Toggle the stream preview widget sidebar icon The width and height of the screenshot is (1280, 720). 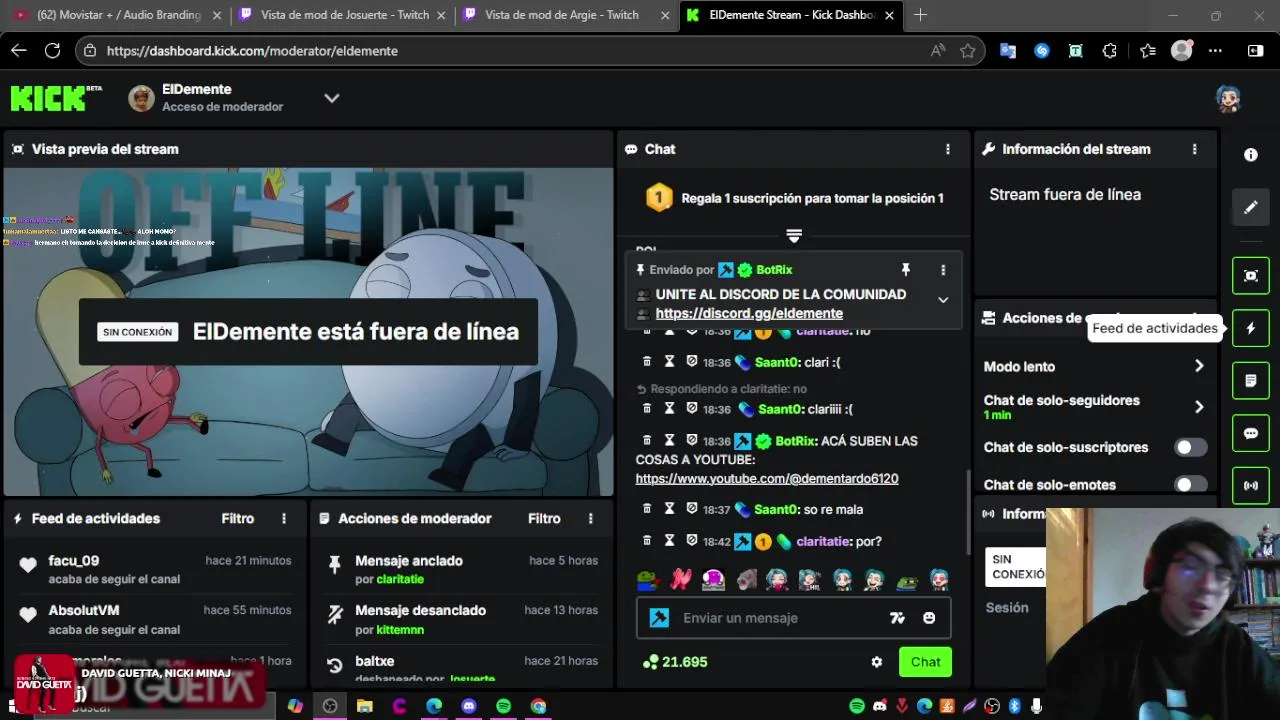point(1250,276)
